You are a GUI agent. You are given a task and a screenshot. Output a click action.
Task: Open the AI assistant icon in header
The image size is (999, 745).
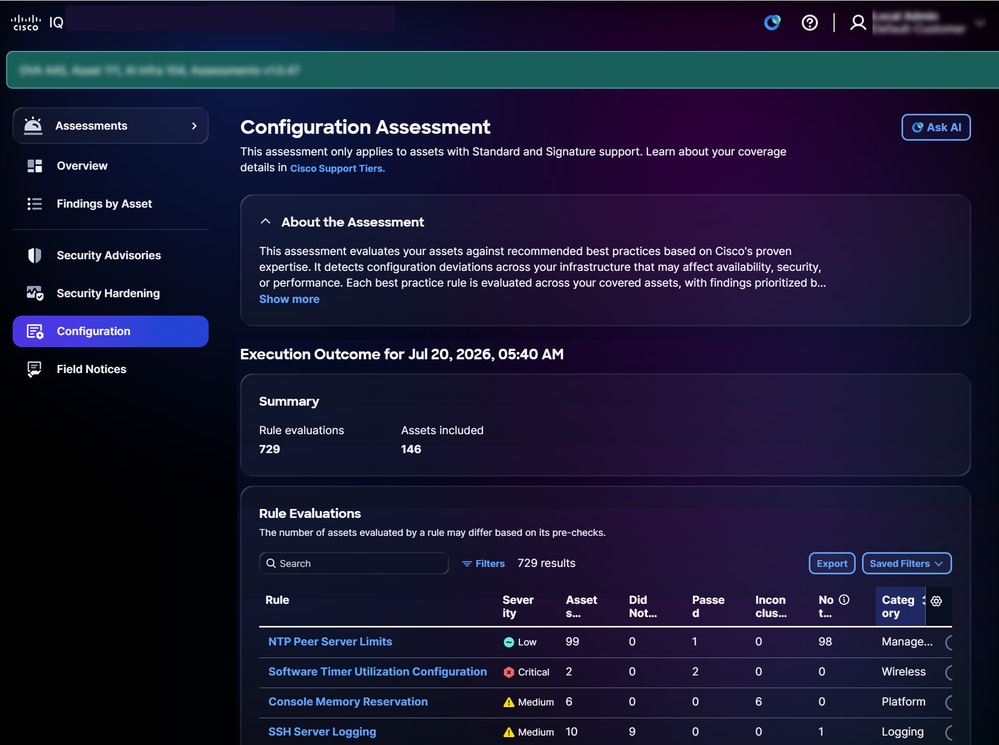click(772, 23)
